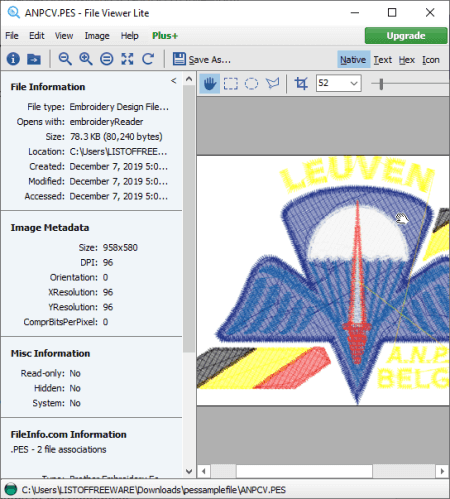Click the file path in the status bar

154,490
